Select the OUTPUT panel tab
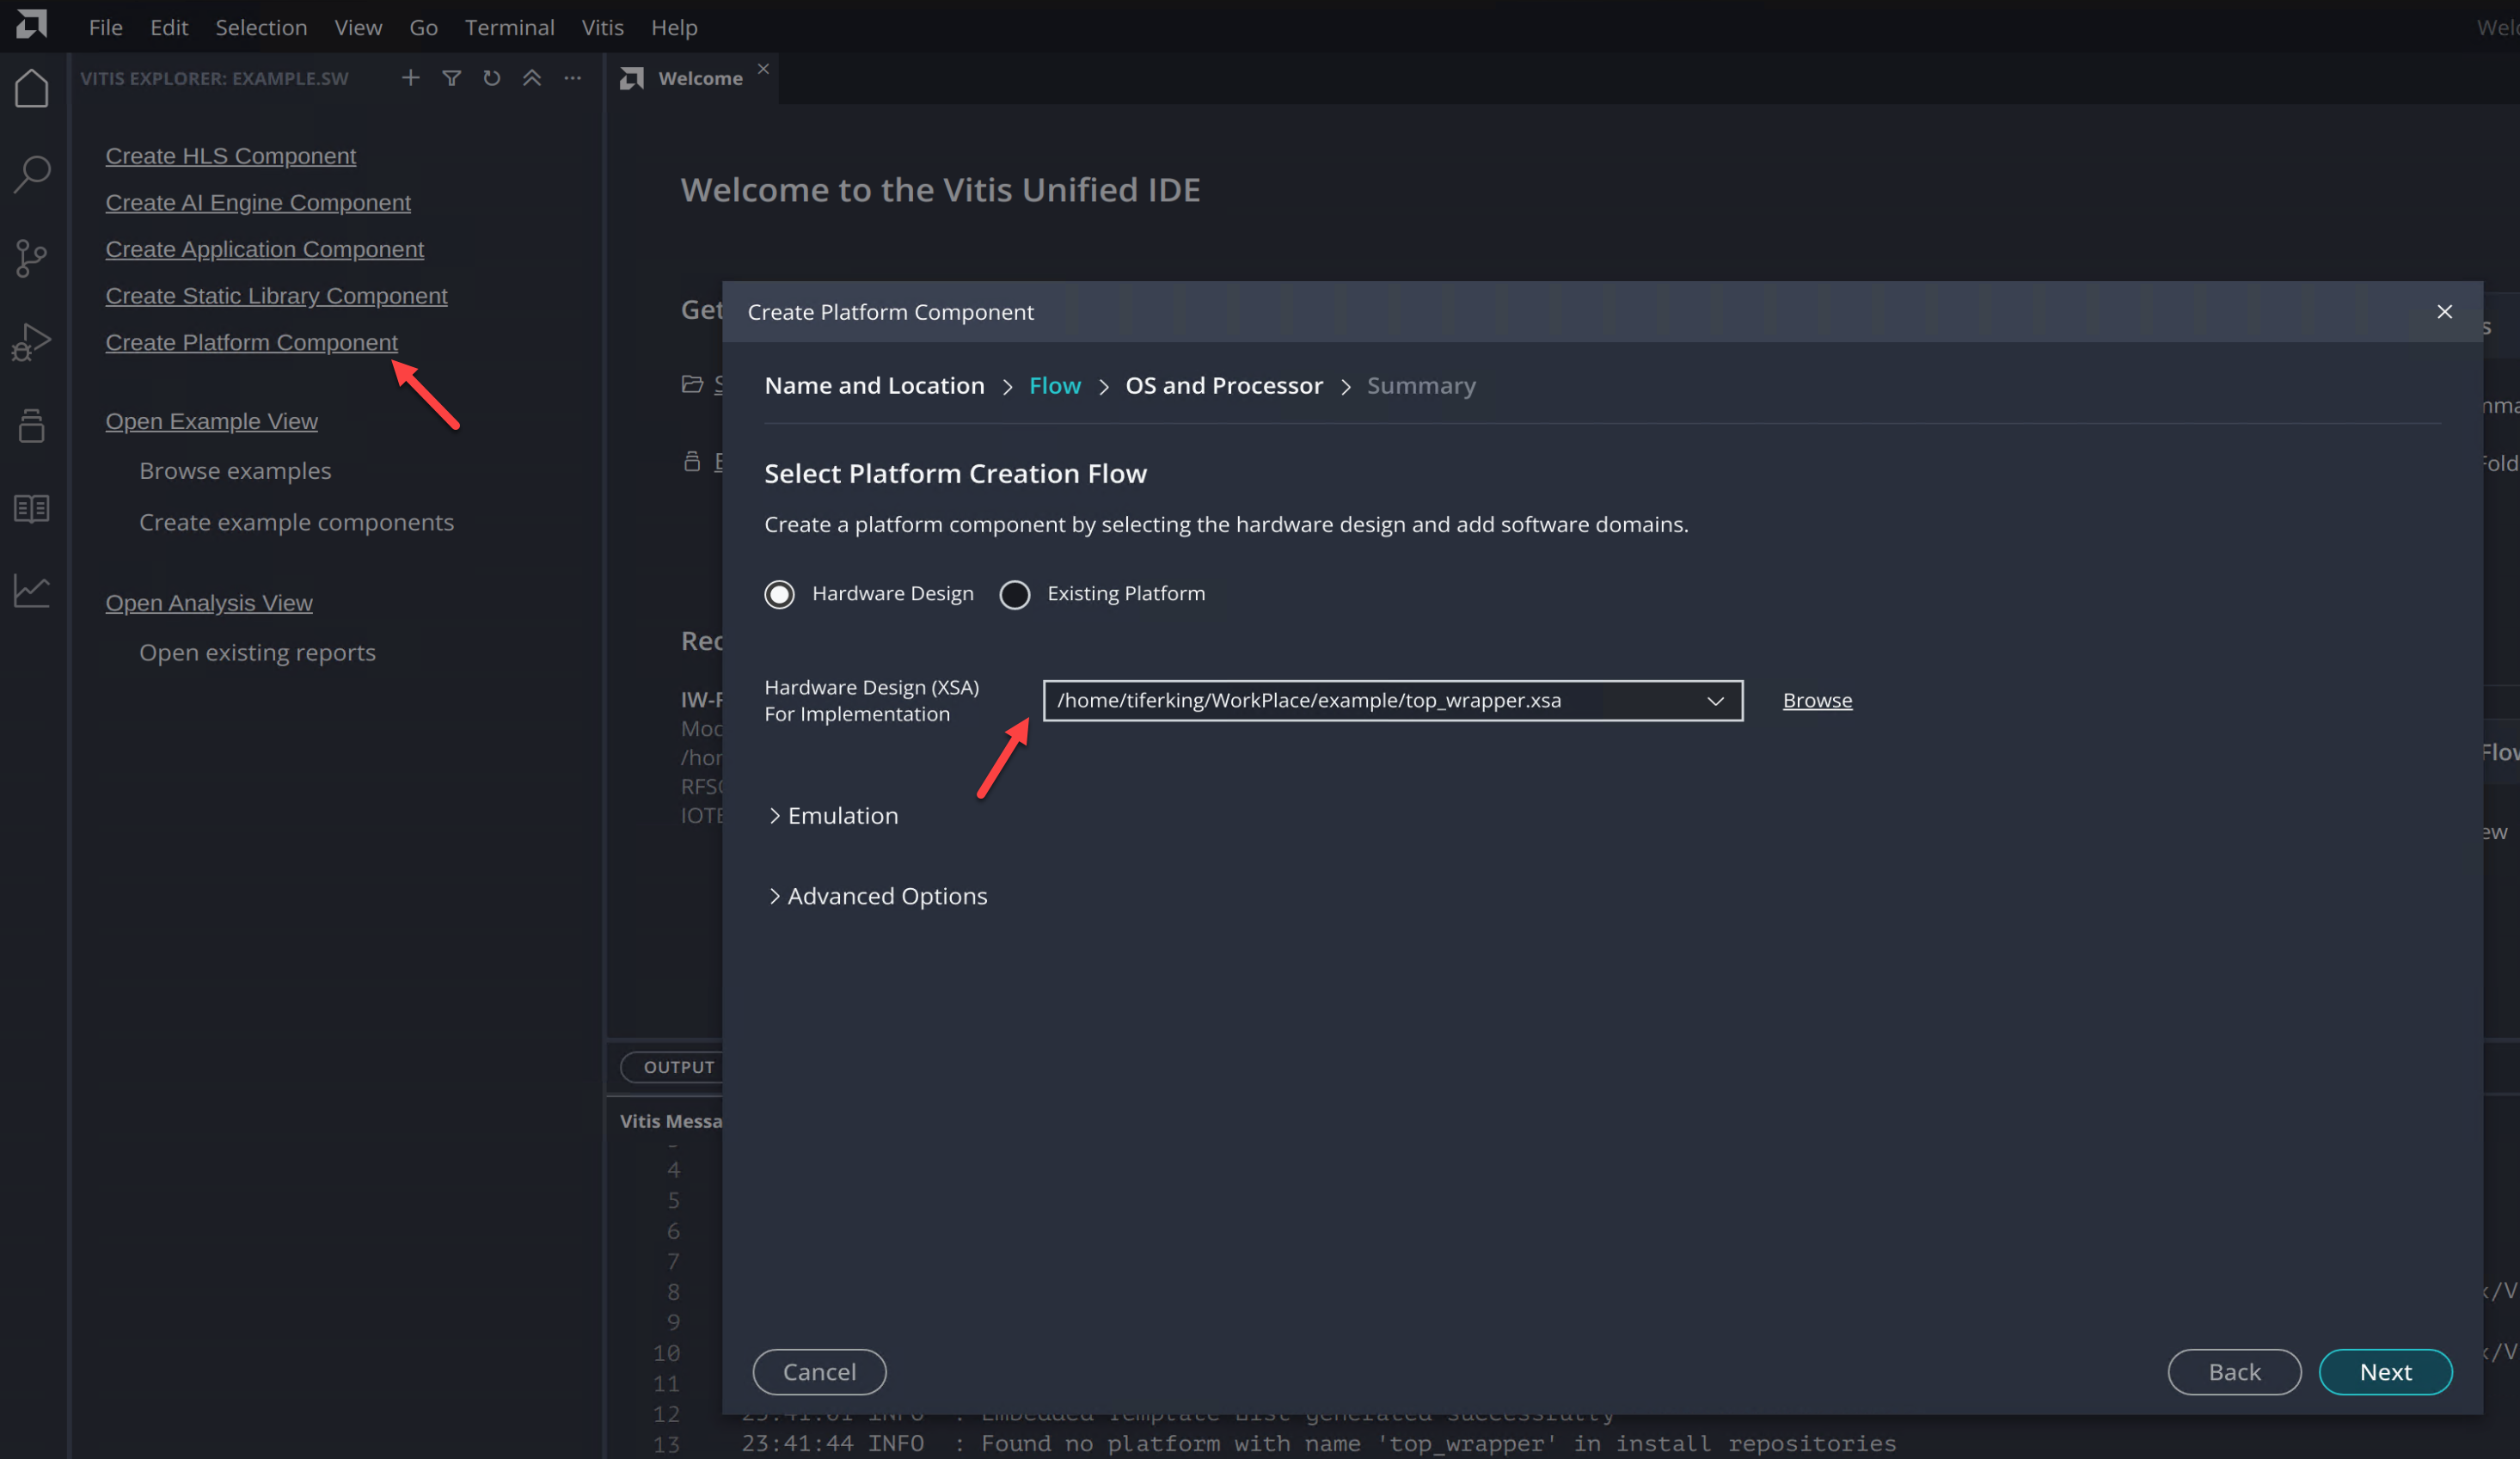Image resolution: width=2520 pixels, height=1459 pixels. click(678, 1067)
